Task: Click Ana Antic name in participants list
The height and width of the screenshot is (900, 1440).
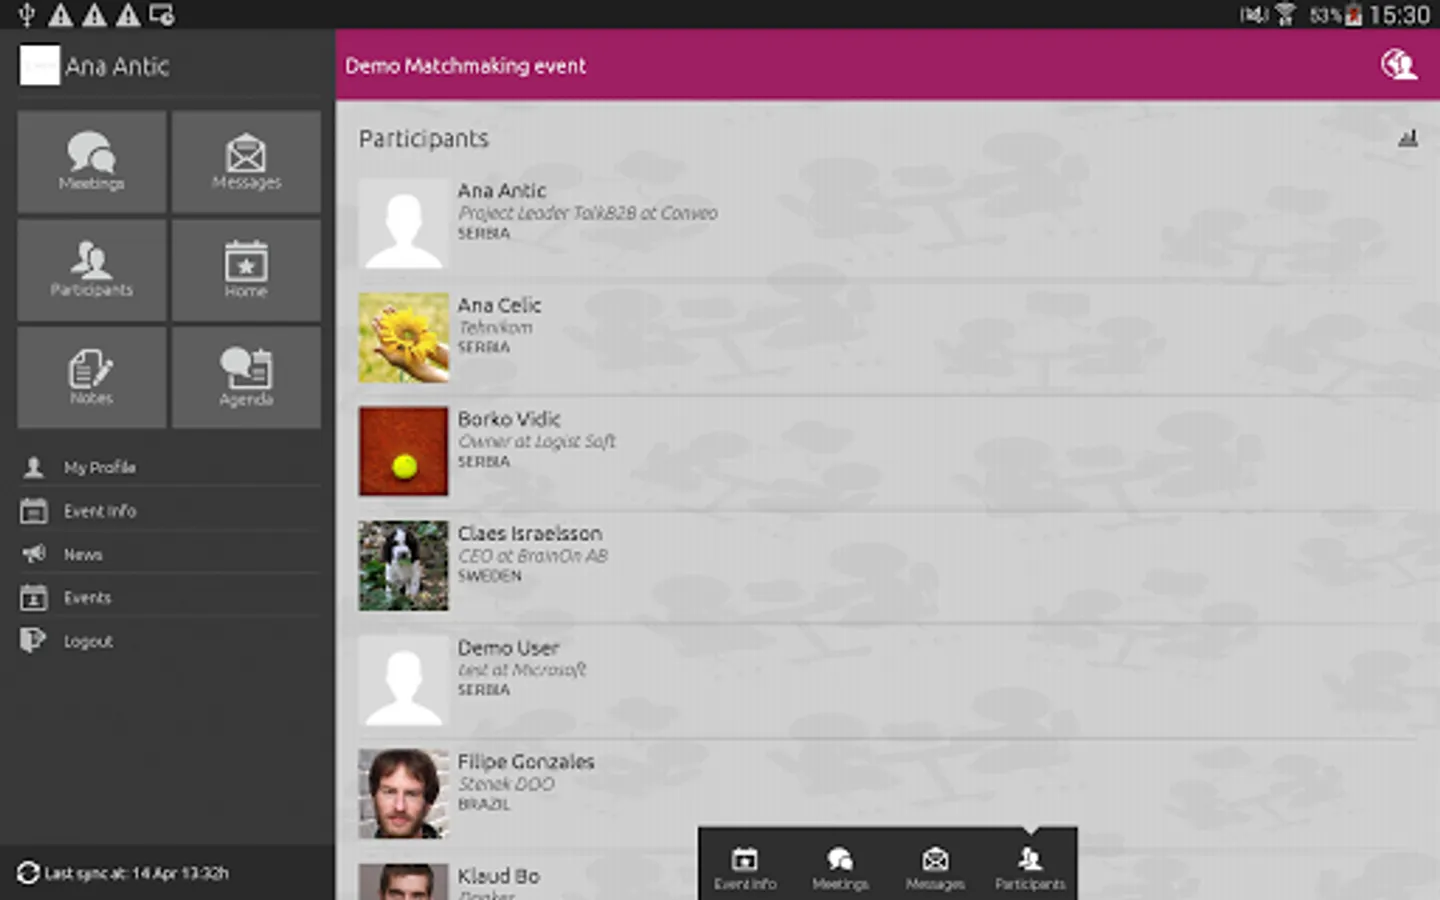Action: [x=502, y=190]
